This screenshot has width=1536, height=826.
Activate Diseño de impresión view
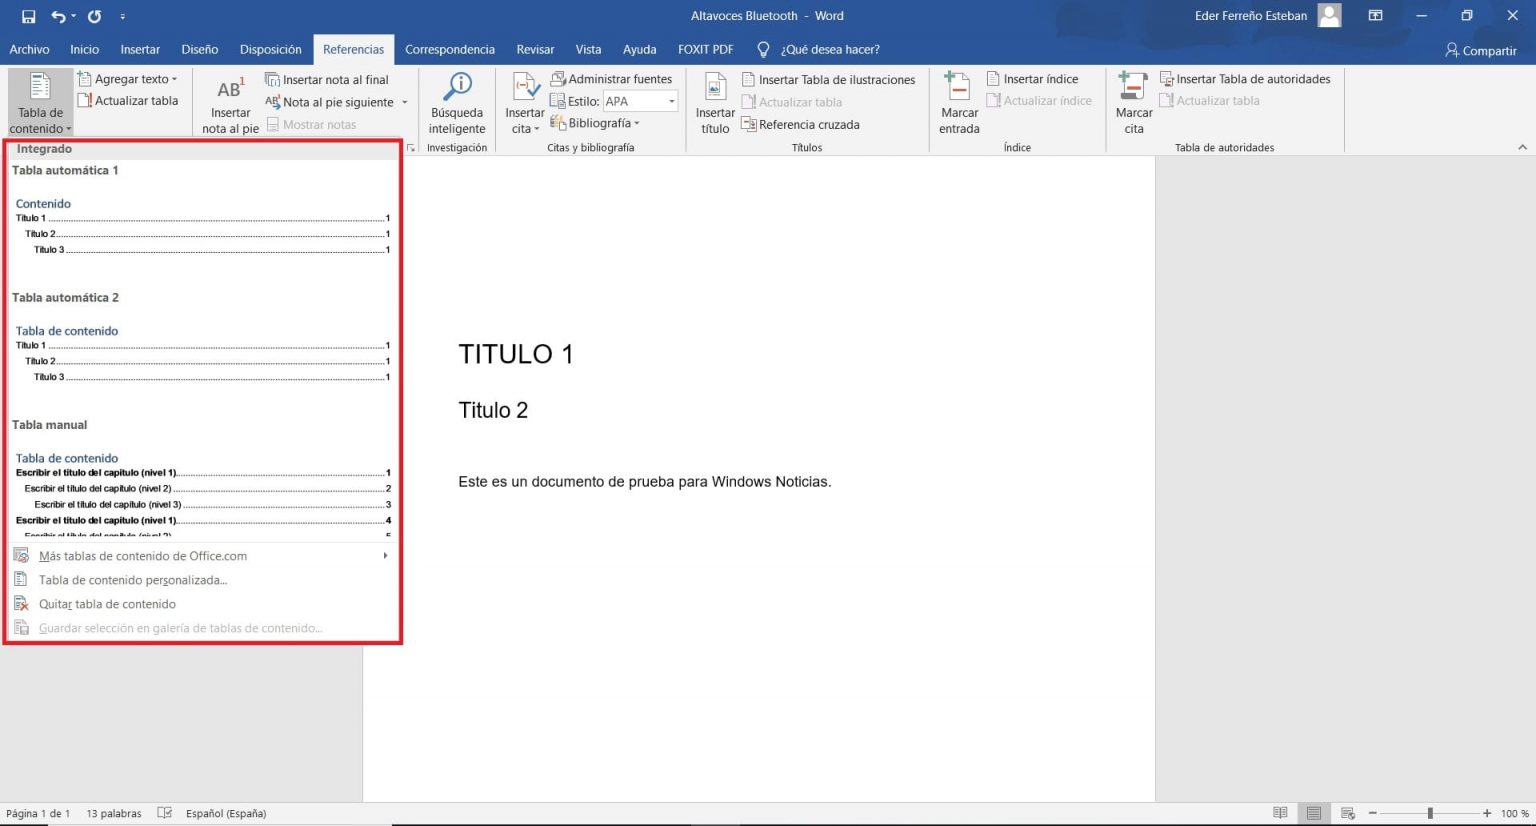coord(1314,813)
